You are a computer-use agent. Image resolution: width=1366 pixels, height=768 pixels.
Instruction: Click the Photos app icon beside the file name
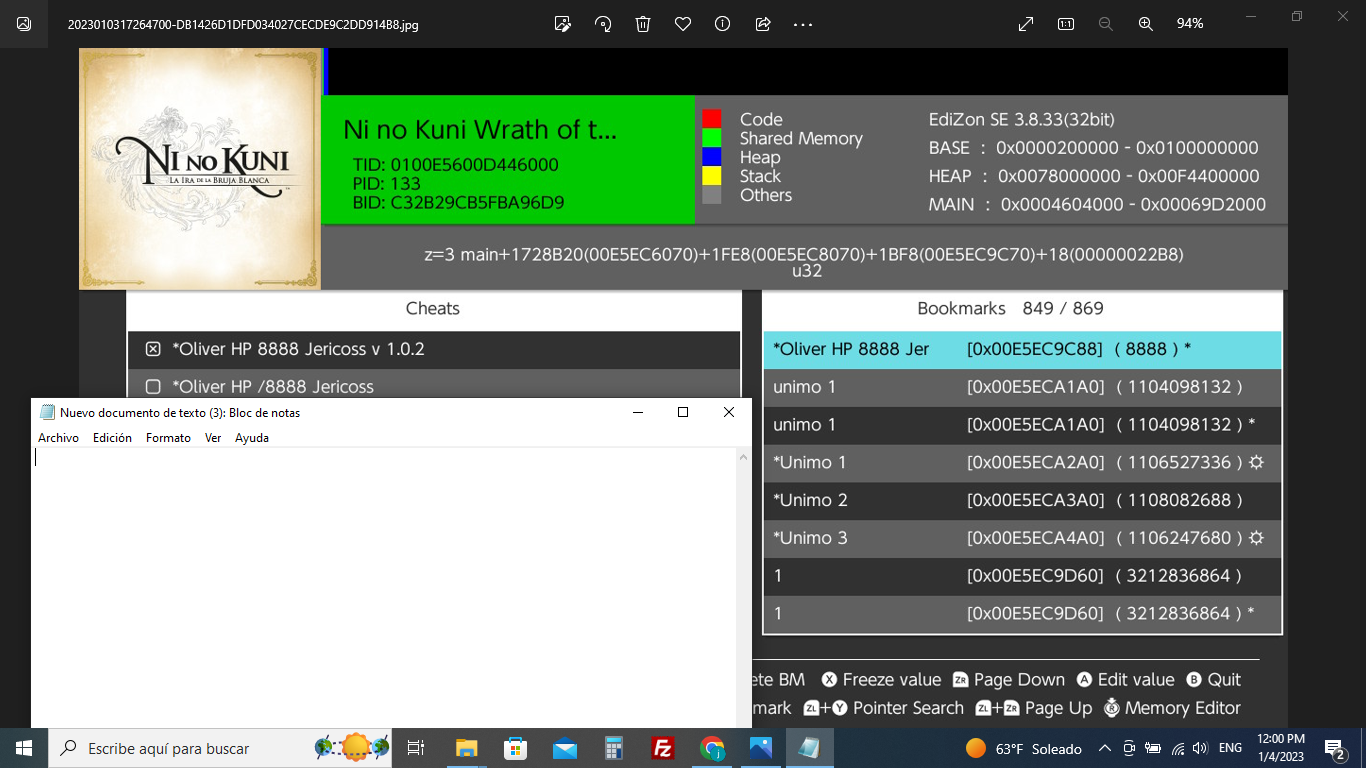coord(24,24)
